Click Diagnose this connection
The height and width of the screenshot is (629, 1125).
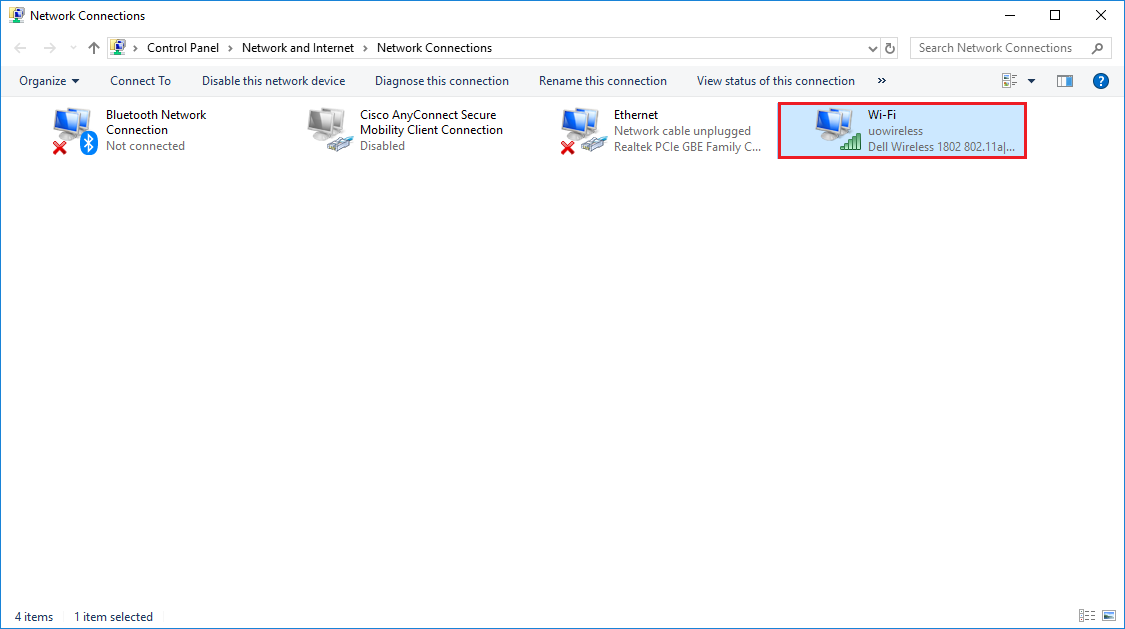coord(442,81)
